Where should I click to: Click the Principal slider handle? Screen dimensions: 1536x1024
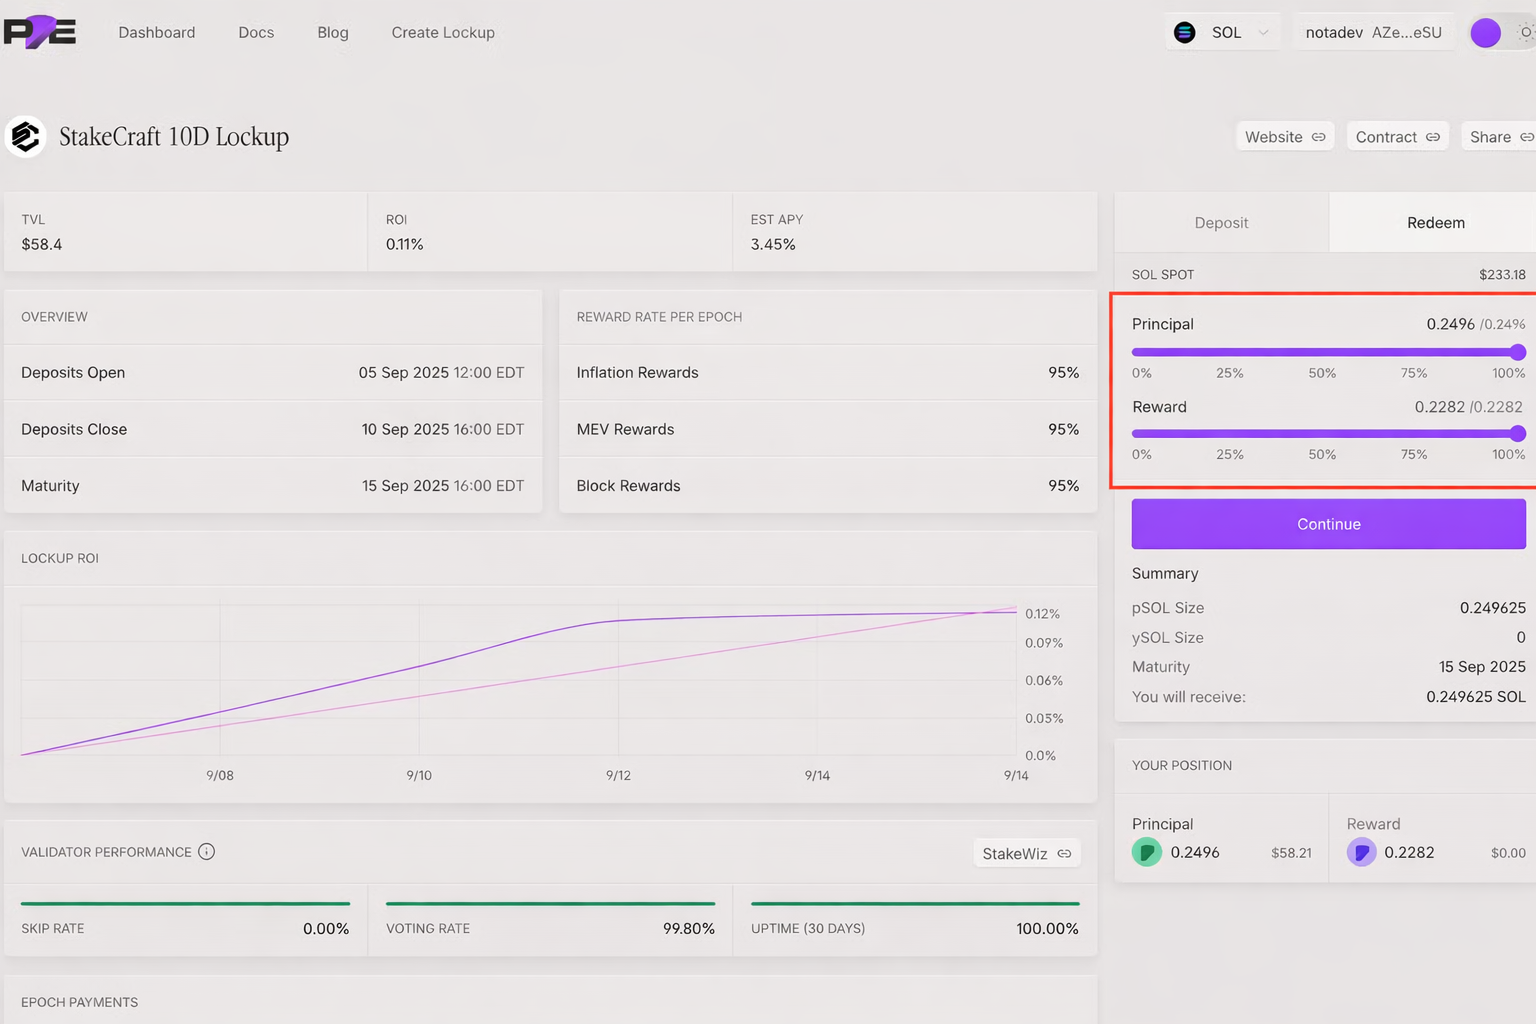coord(1517,352)
